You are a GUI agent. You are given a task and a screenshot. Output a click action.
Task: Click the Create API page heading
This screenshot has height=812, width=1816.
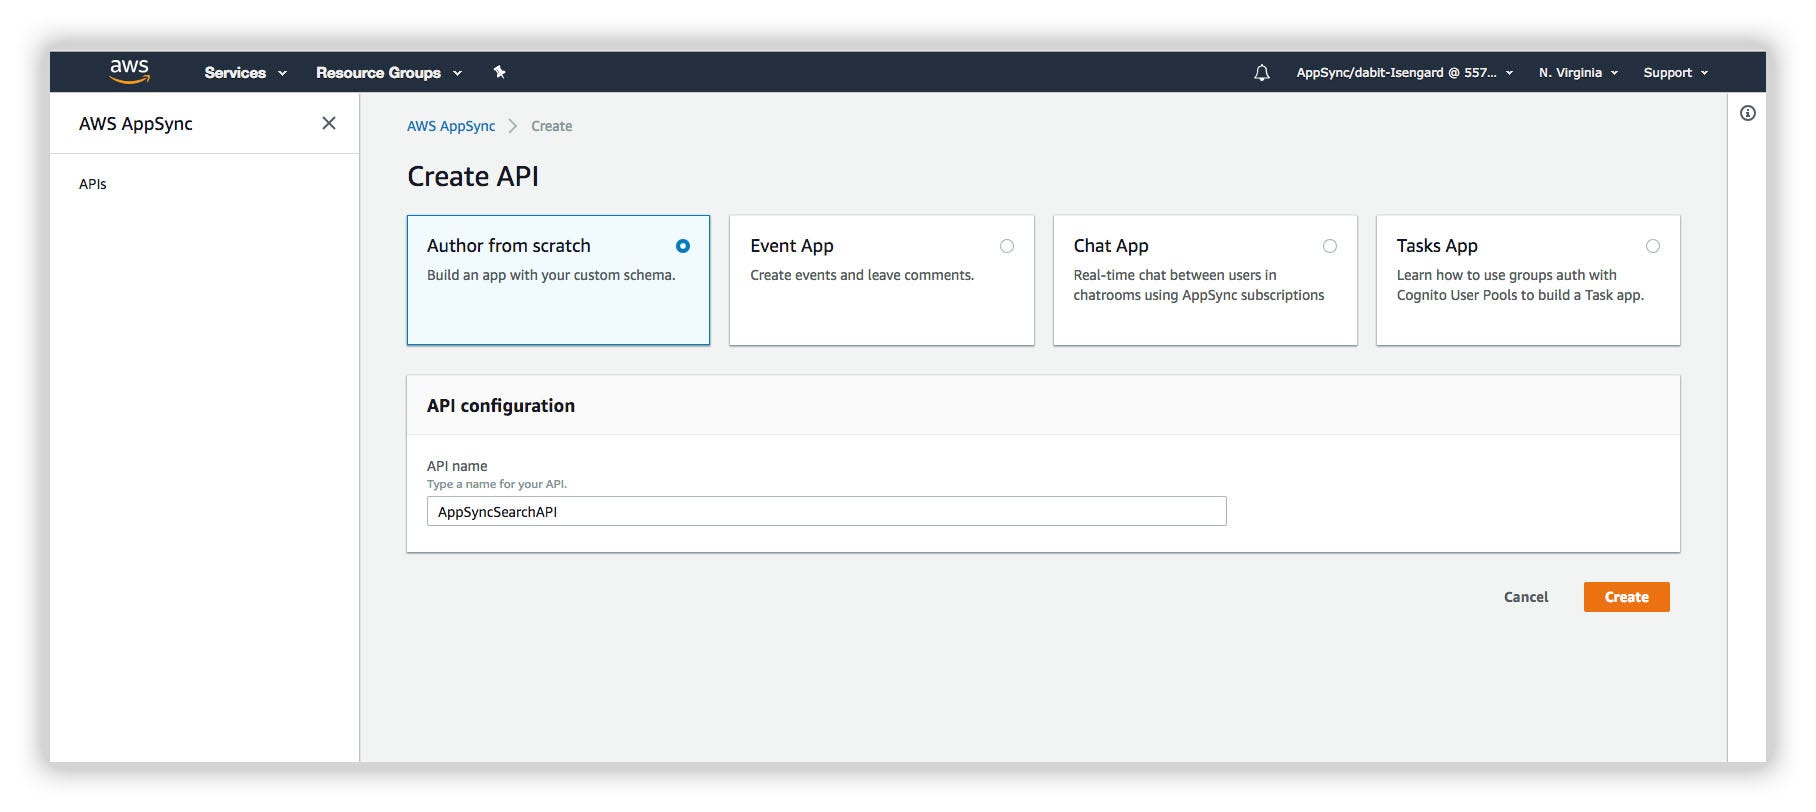tap(473, 177)
